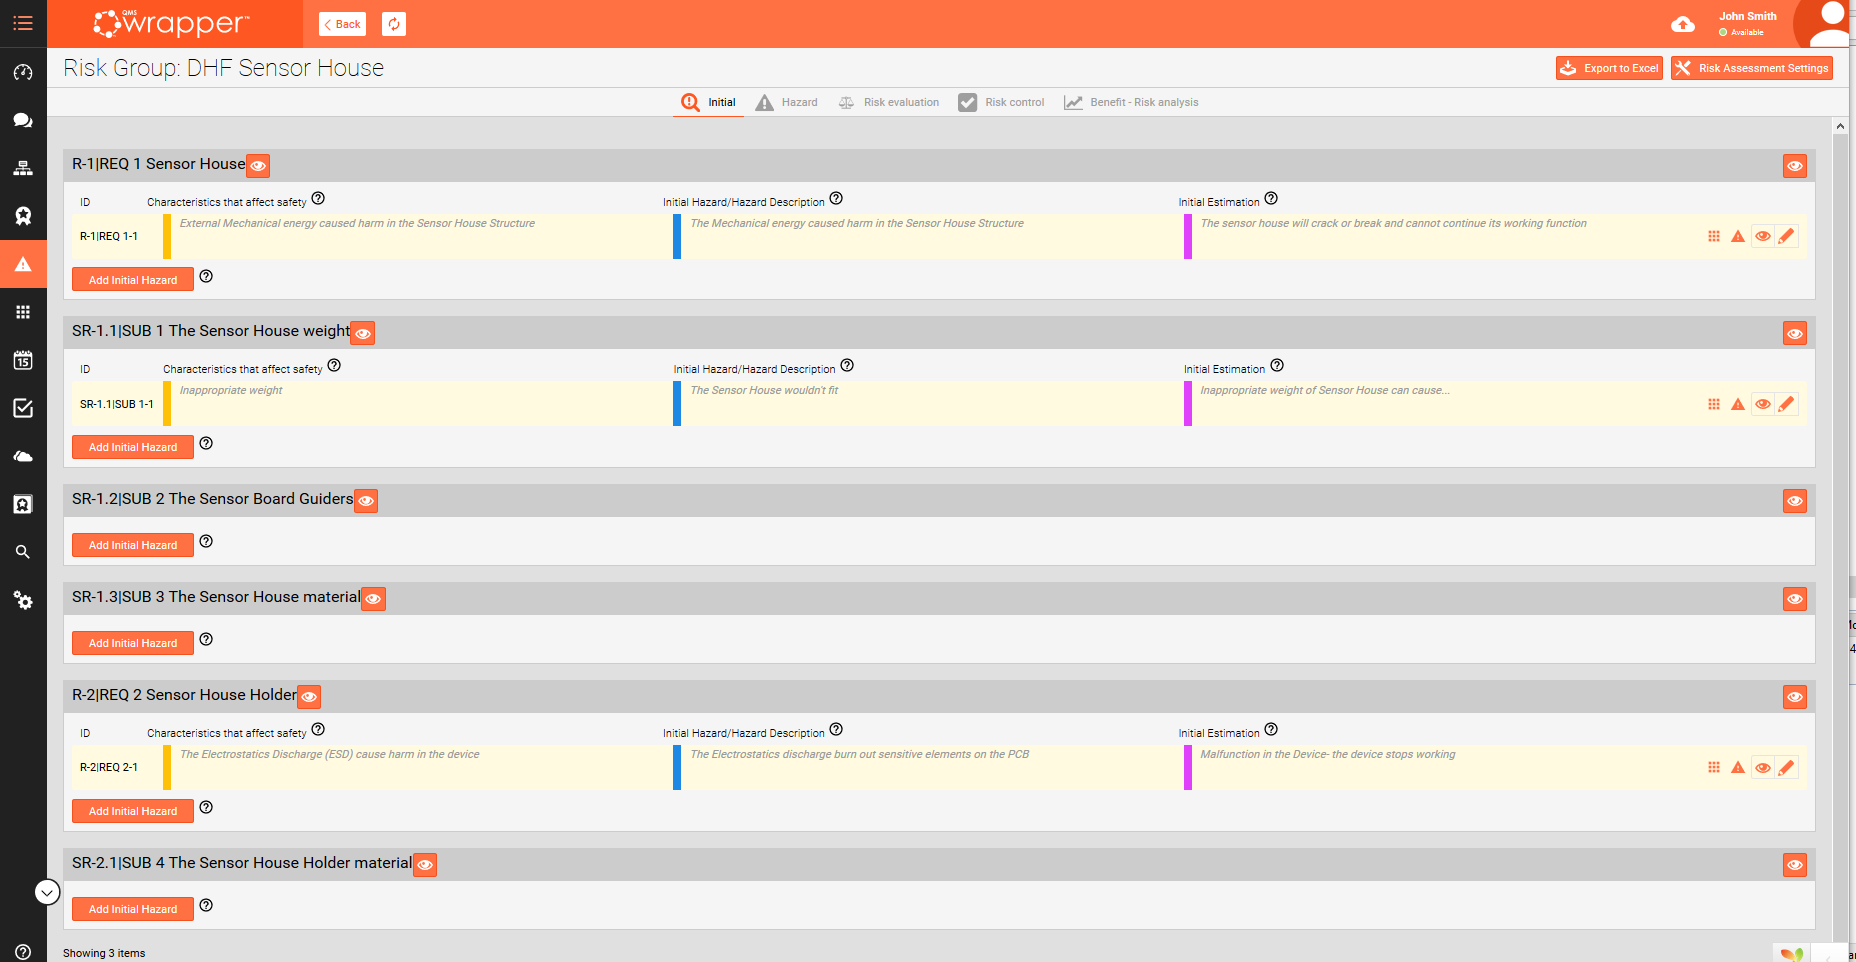Toggle view eye icon on R-2|REQ 2-1 row
The width and height of the screenshot is (1856, 962).
(x=1762, y=768)
